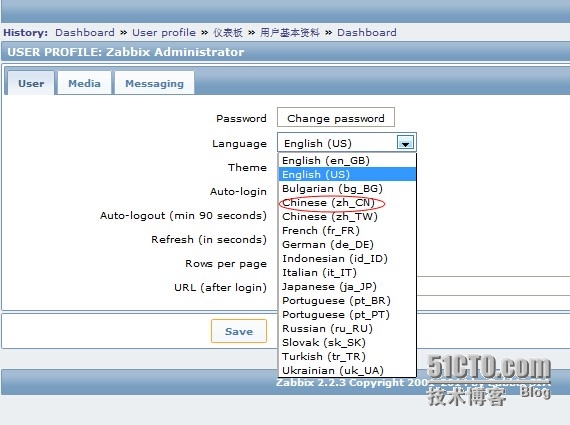The image size is (570, 425).
Task: Open the Messaging tab
Action: pyautogui.click(x=154, y=83)
